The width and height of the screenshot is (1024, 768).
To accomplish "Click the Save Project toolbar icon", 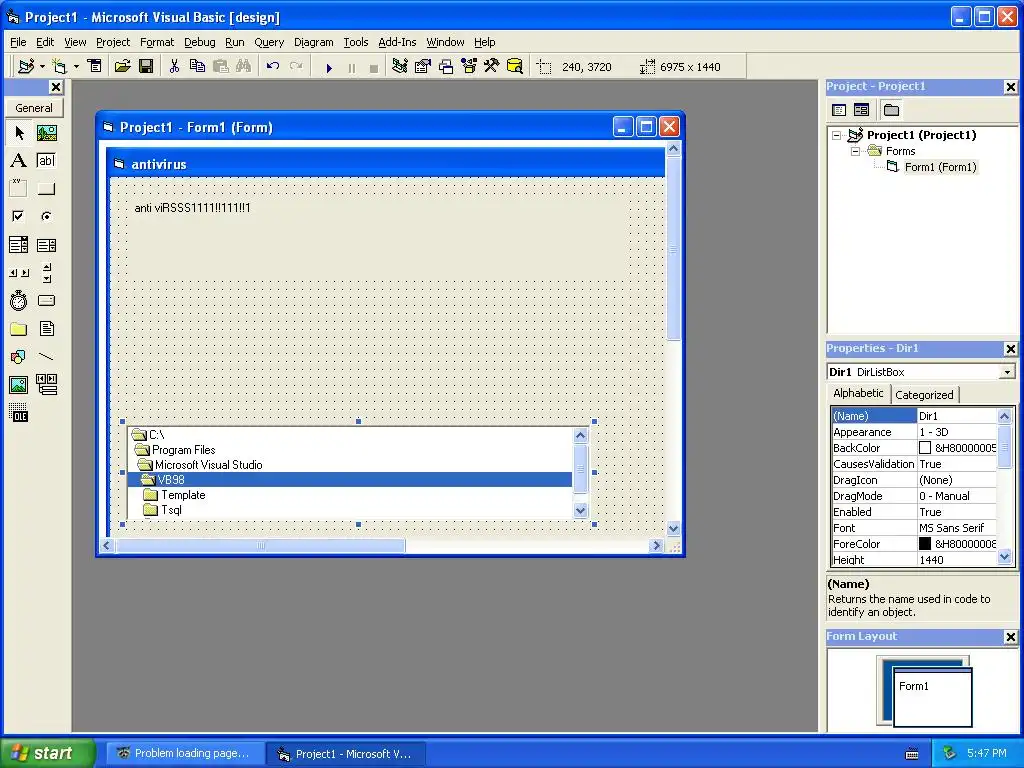I will pos(146,67).
